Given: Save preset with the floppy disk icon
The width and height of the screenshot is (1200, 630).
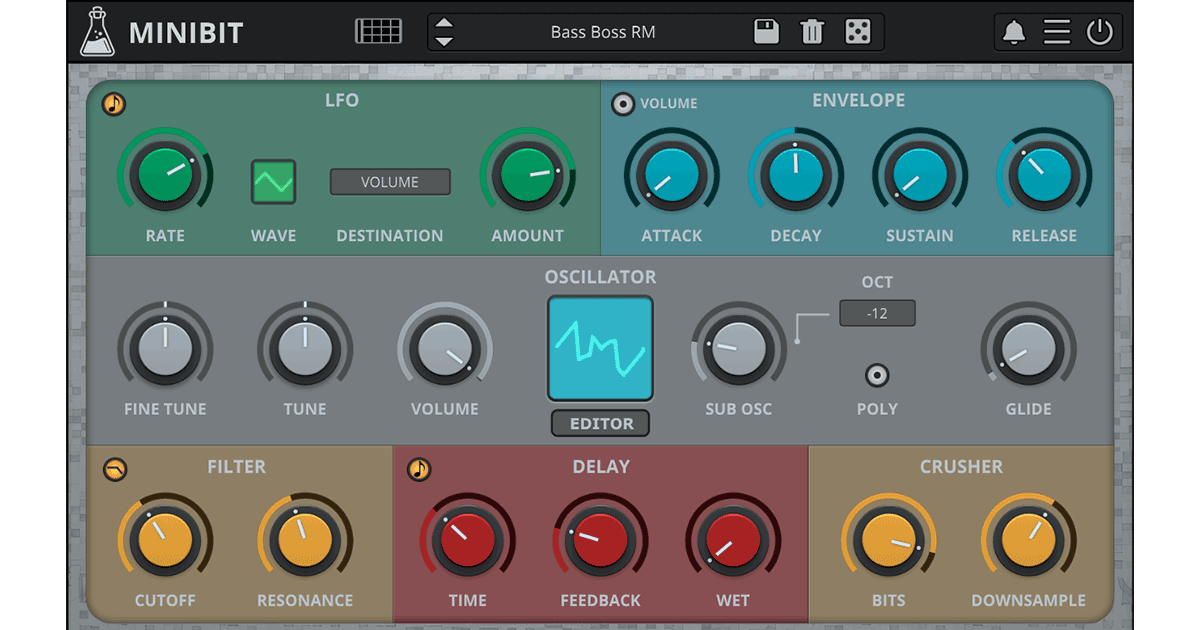Looking at the screenshot, I should [766, 32].
